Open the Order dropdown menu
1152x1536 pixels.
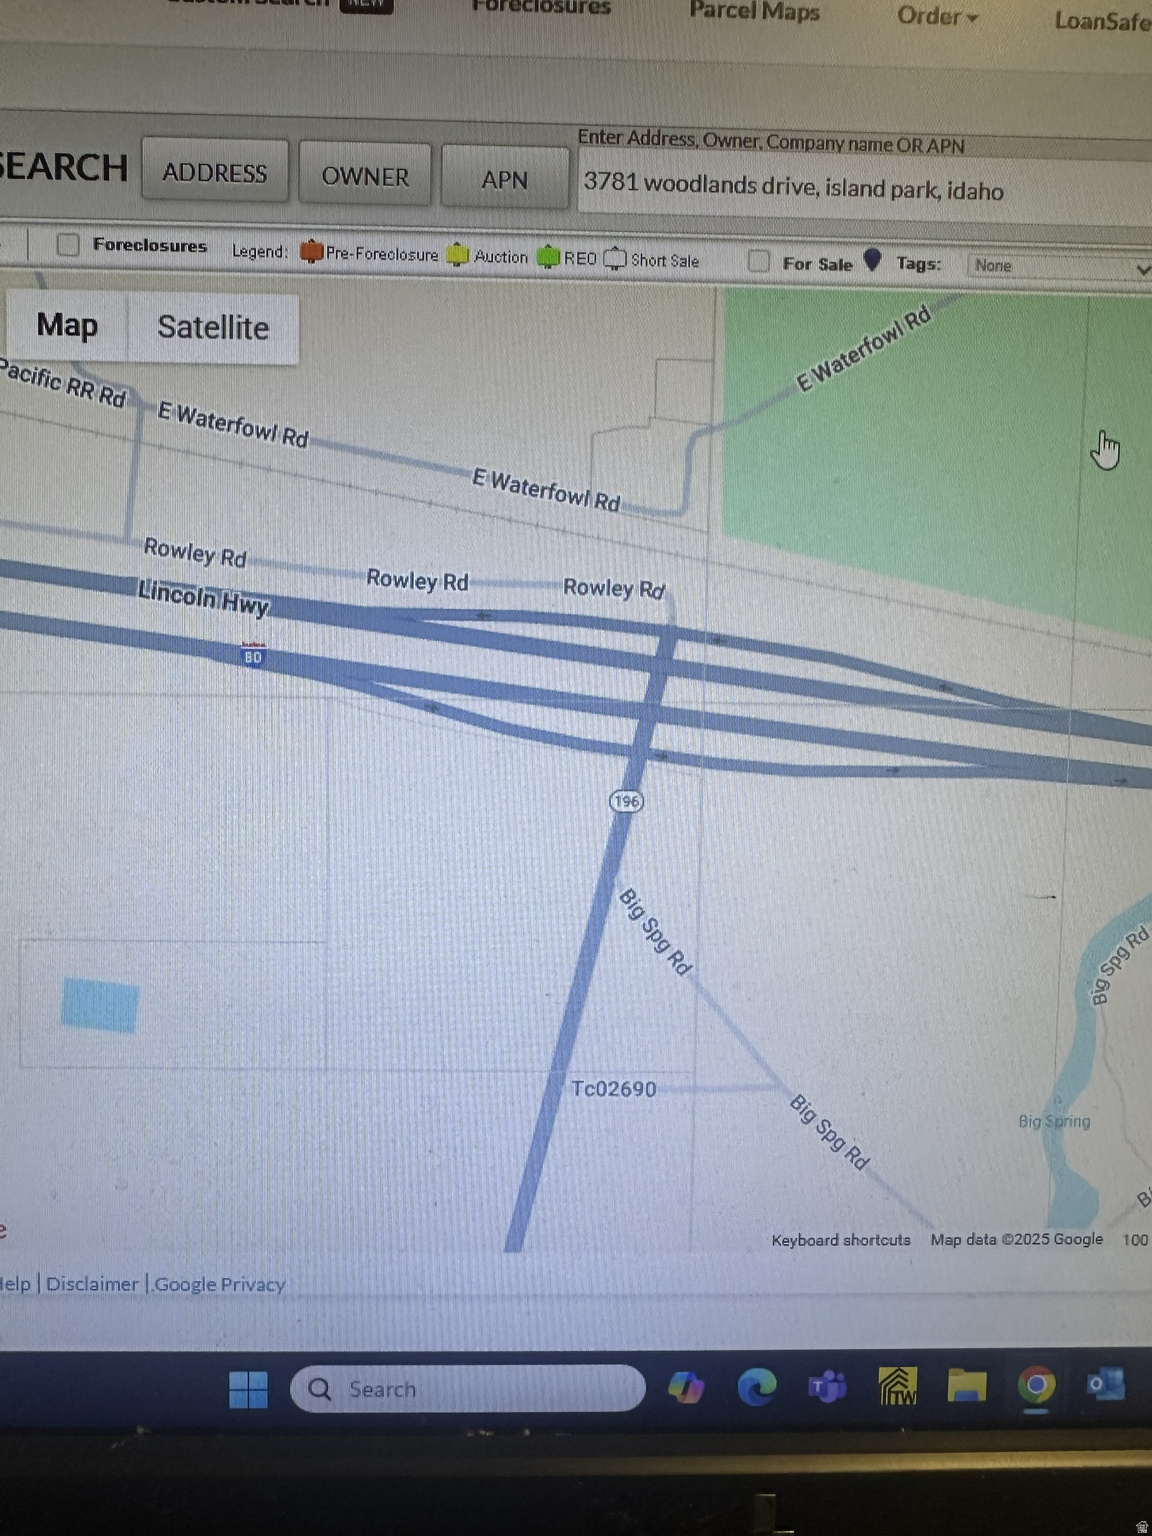coord(937,16)
